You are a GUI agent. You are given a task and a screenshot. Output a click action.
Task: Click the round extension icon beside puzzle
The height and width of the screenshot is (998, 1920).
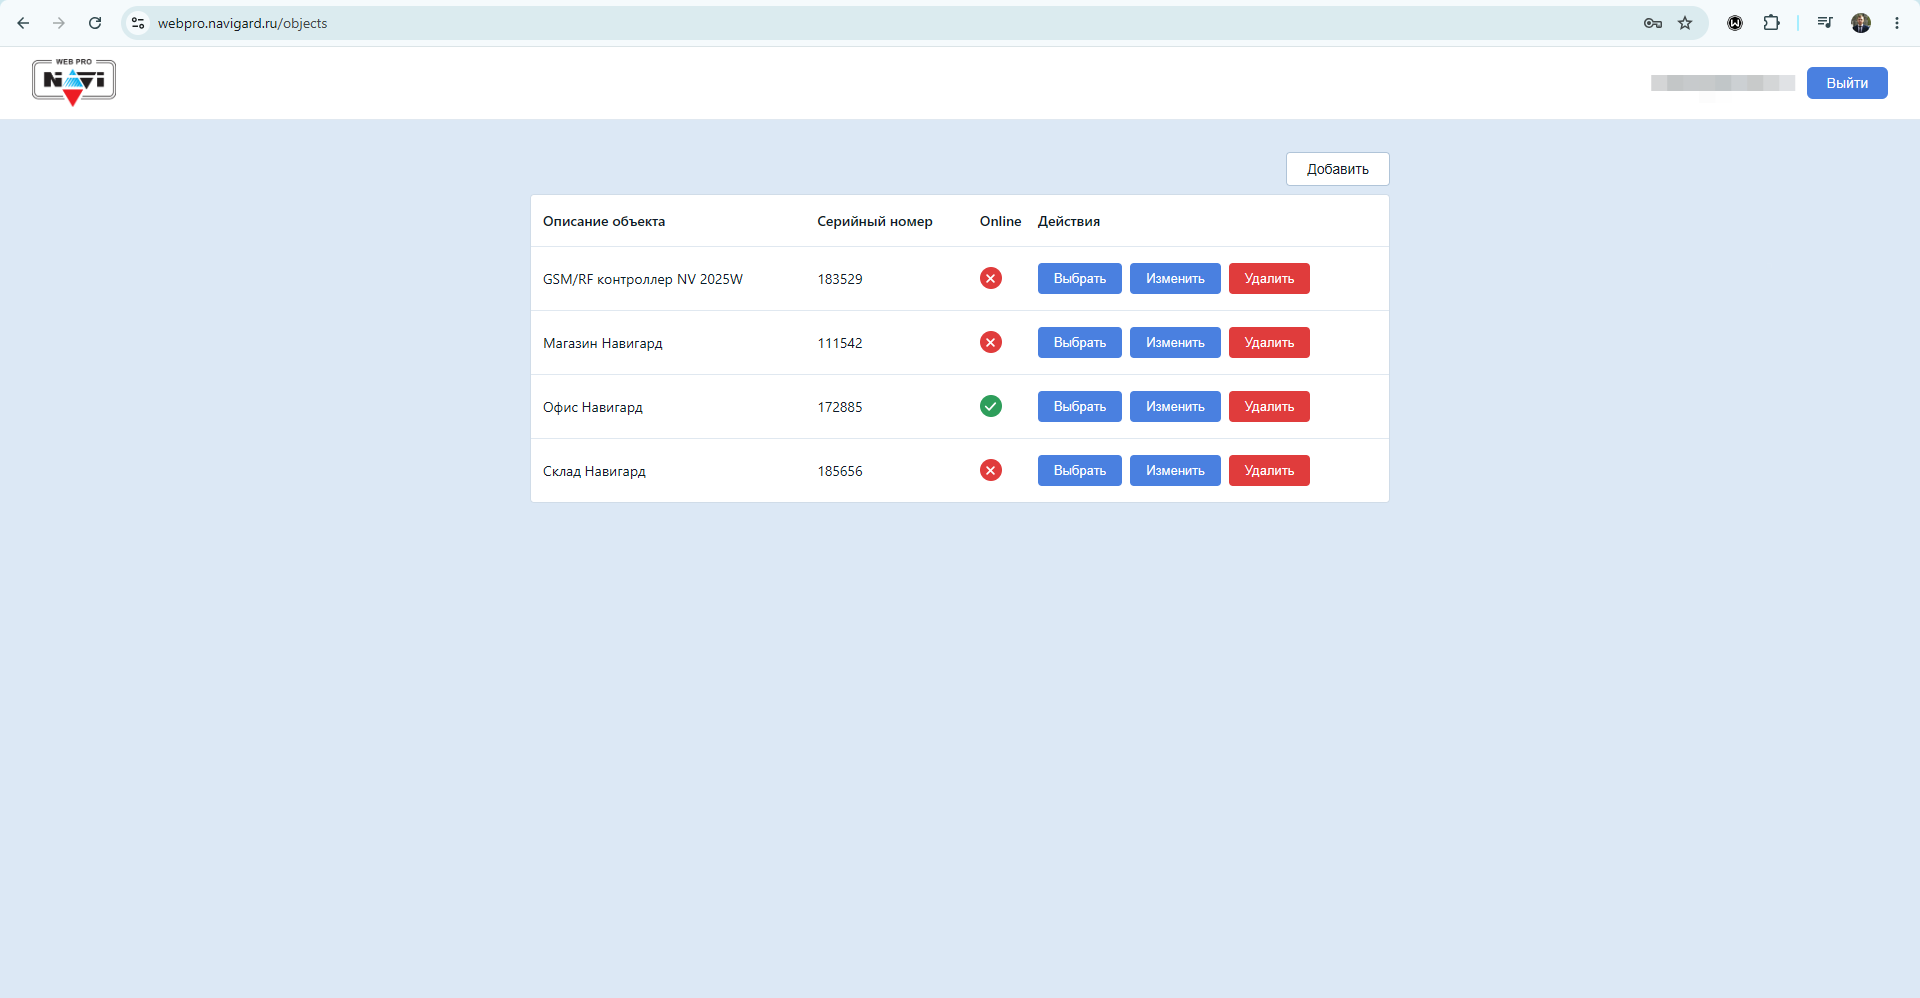click(1735, 23)
